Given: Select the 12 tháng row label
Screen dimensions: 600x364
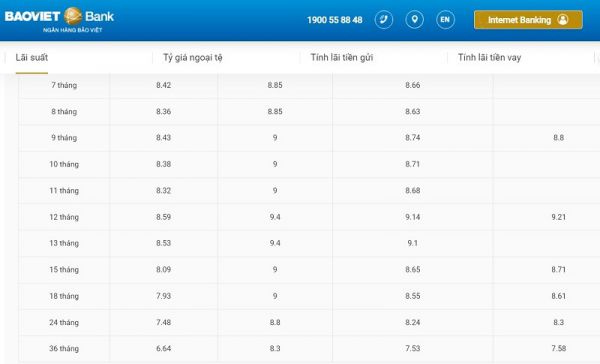Looking at the screenshot, I should (64, 217).
